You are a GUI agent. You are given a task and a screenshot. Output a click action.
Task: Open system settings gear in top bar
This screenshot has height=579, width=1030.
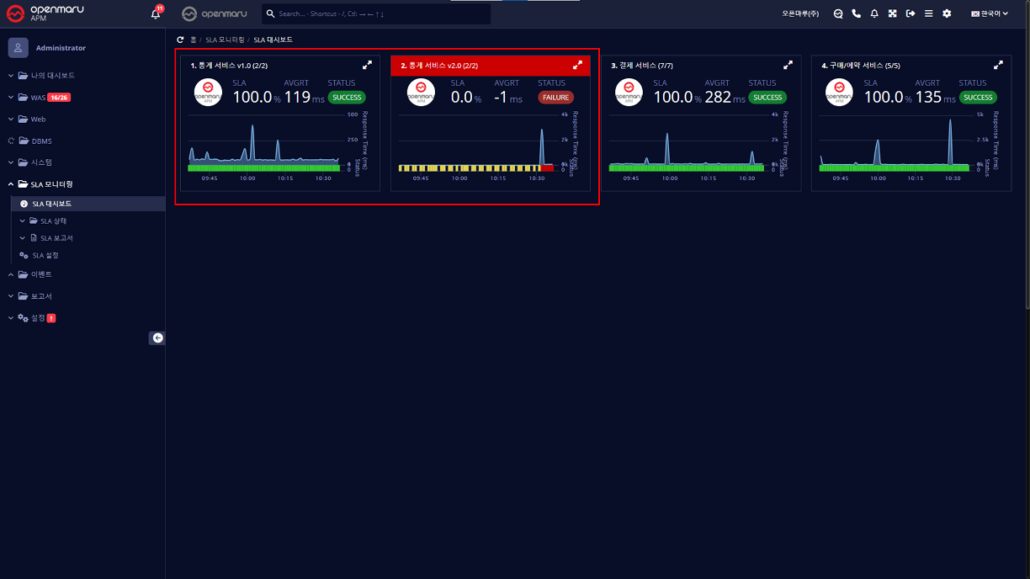(944, 13)
